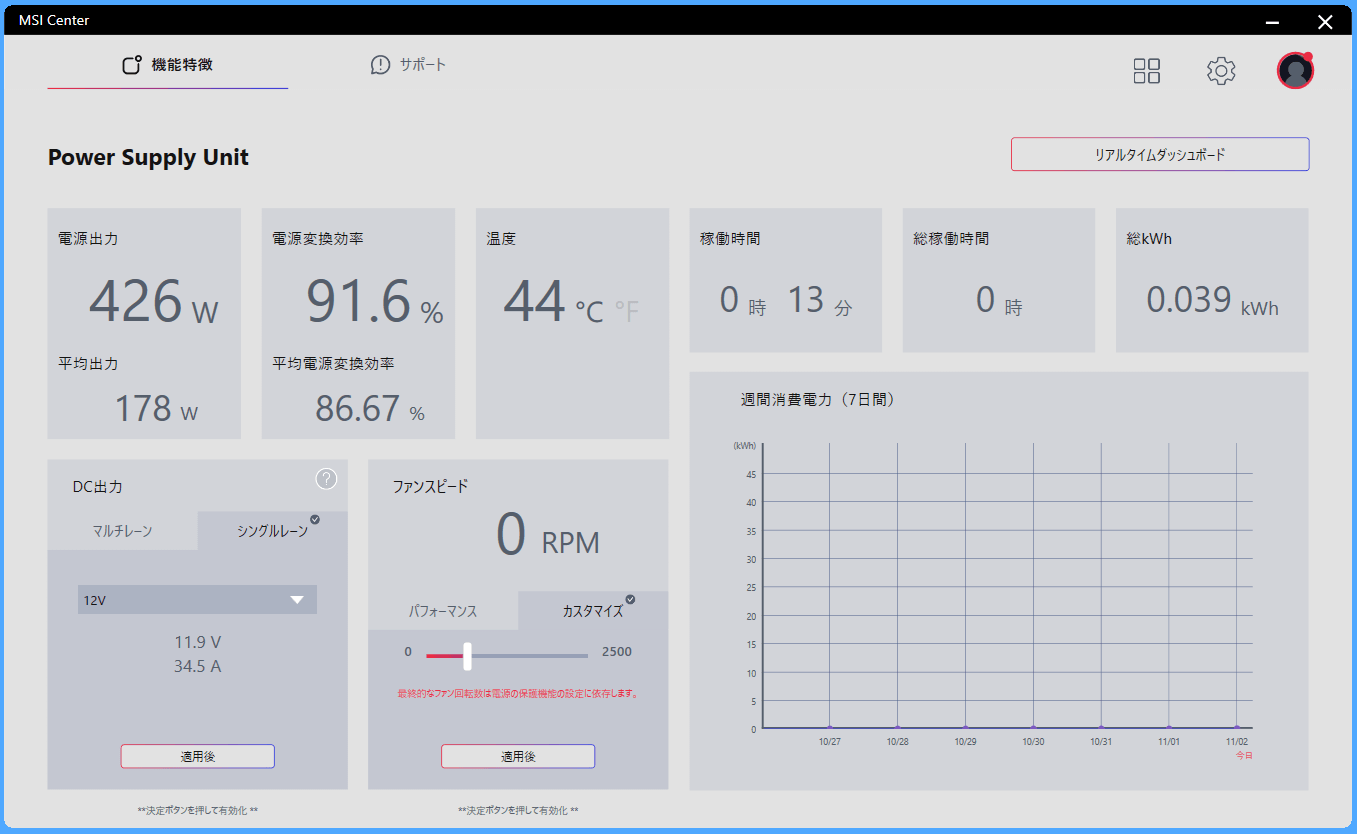
Task: Open リアルタイムダッシュボード
Action: [x=1160, y=155]
